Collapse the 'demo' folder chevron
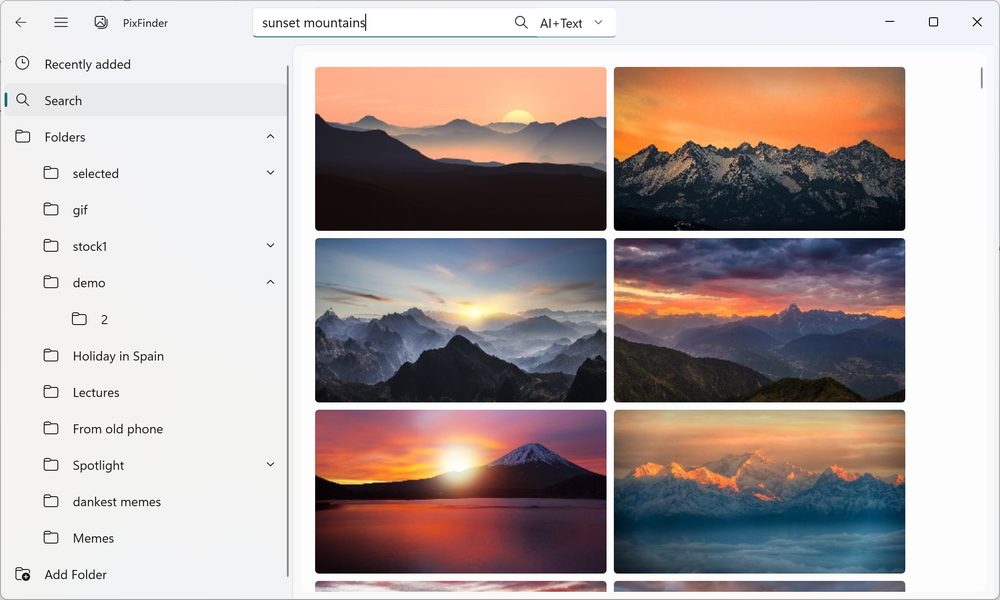1000x600 pixels. [270, 282]
